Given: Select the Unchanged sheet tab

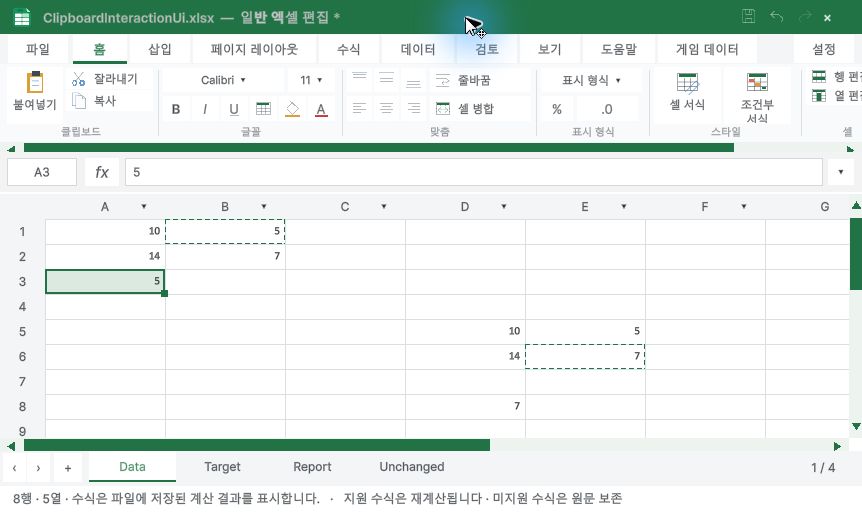Looking at the screenshot, I should (412, 467).
